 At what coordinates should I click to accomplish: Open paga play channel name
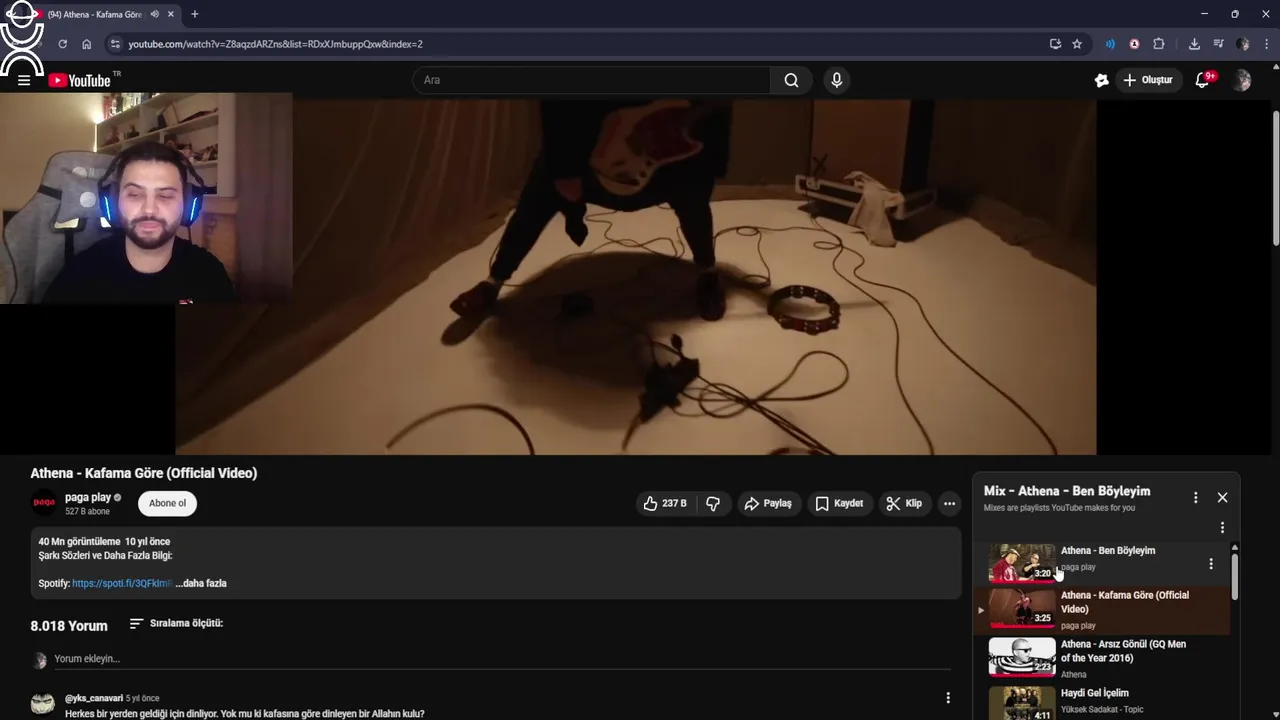88,497
